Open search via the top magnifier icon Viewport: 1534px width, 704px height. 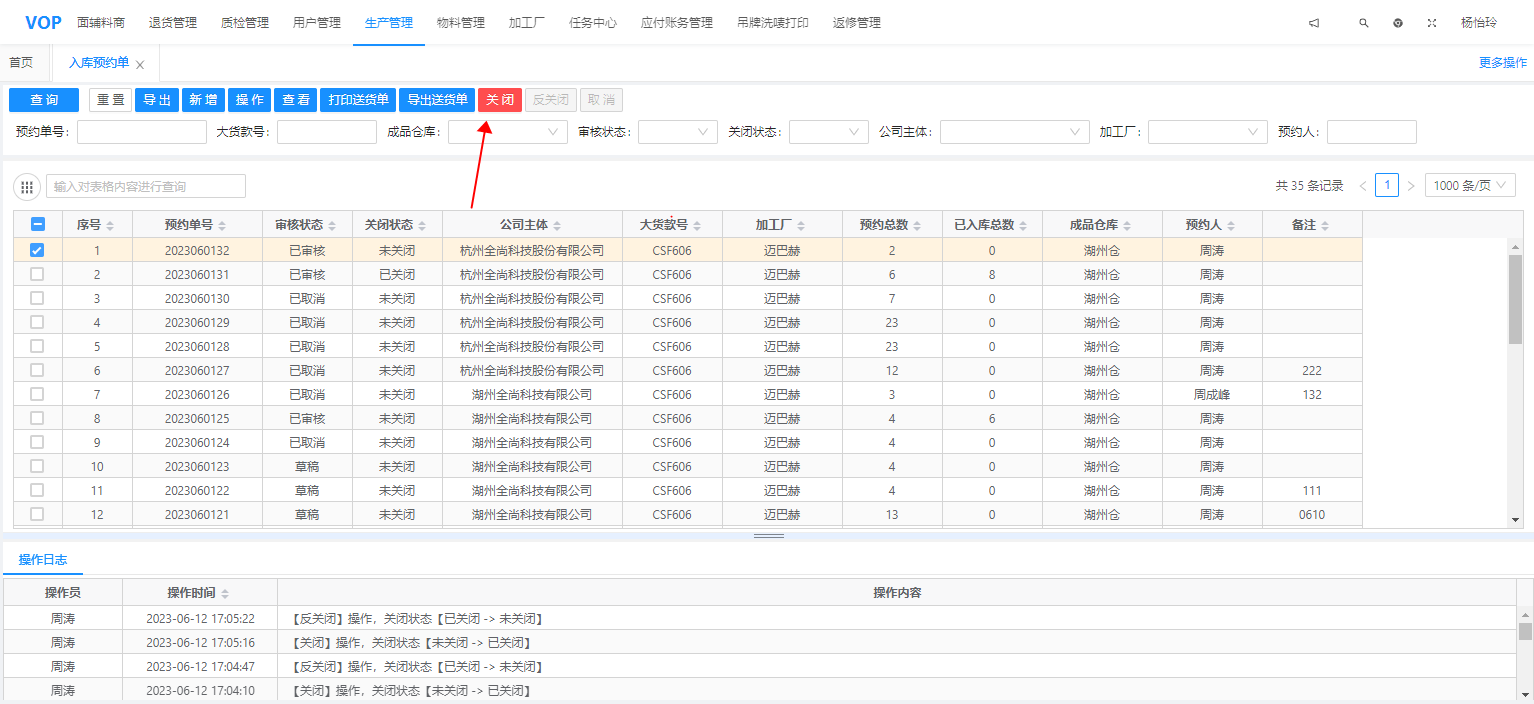(x=1363, y=23)
